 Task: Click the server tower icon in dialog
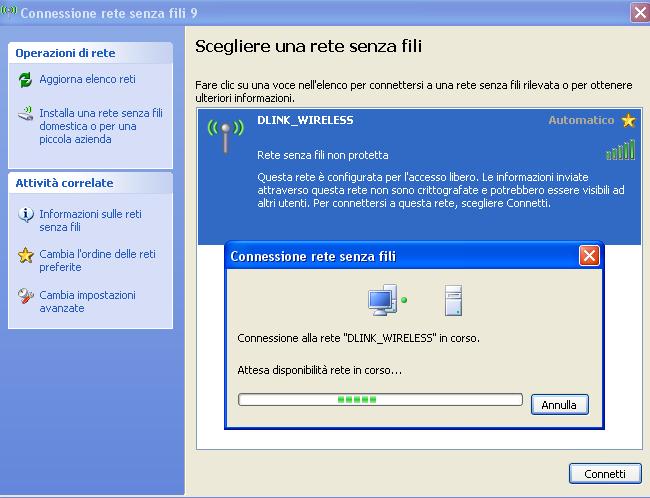coord(453,301)
